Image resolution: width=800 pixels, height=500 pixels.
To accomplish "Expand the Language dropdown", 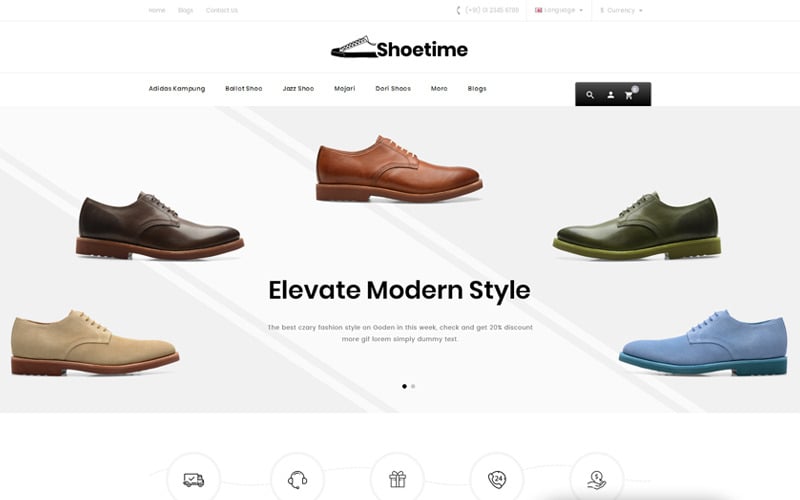I will (559, 10).
